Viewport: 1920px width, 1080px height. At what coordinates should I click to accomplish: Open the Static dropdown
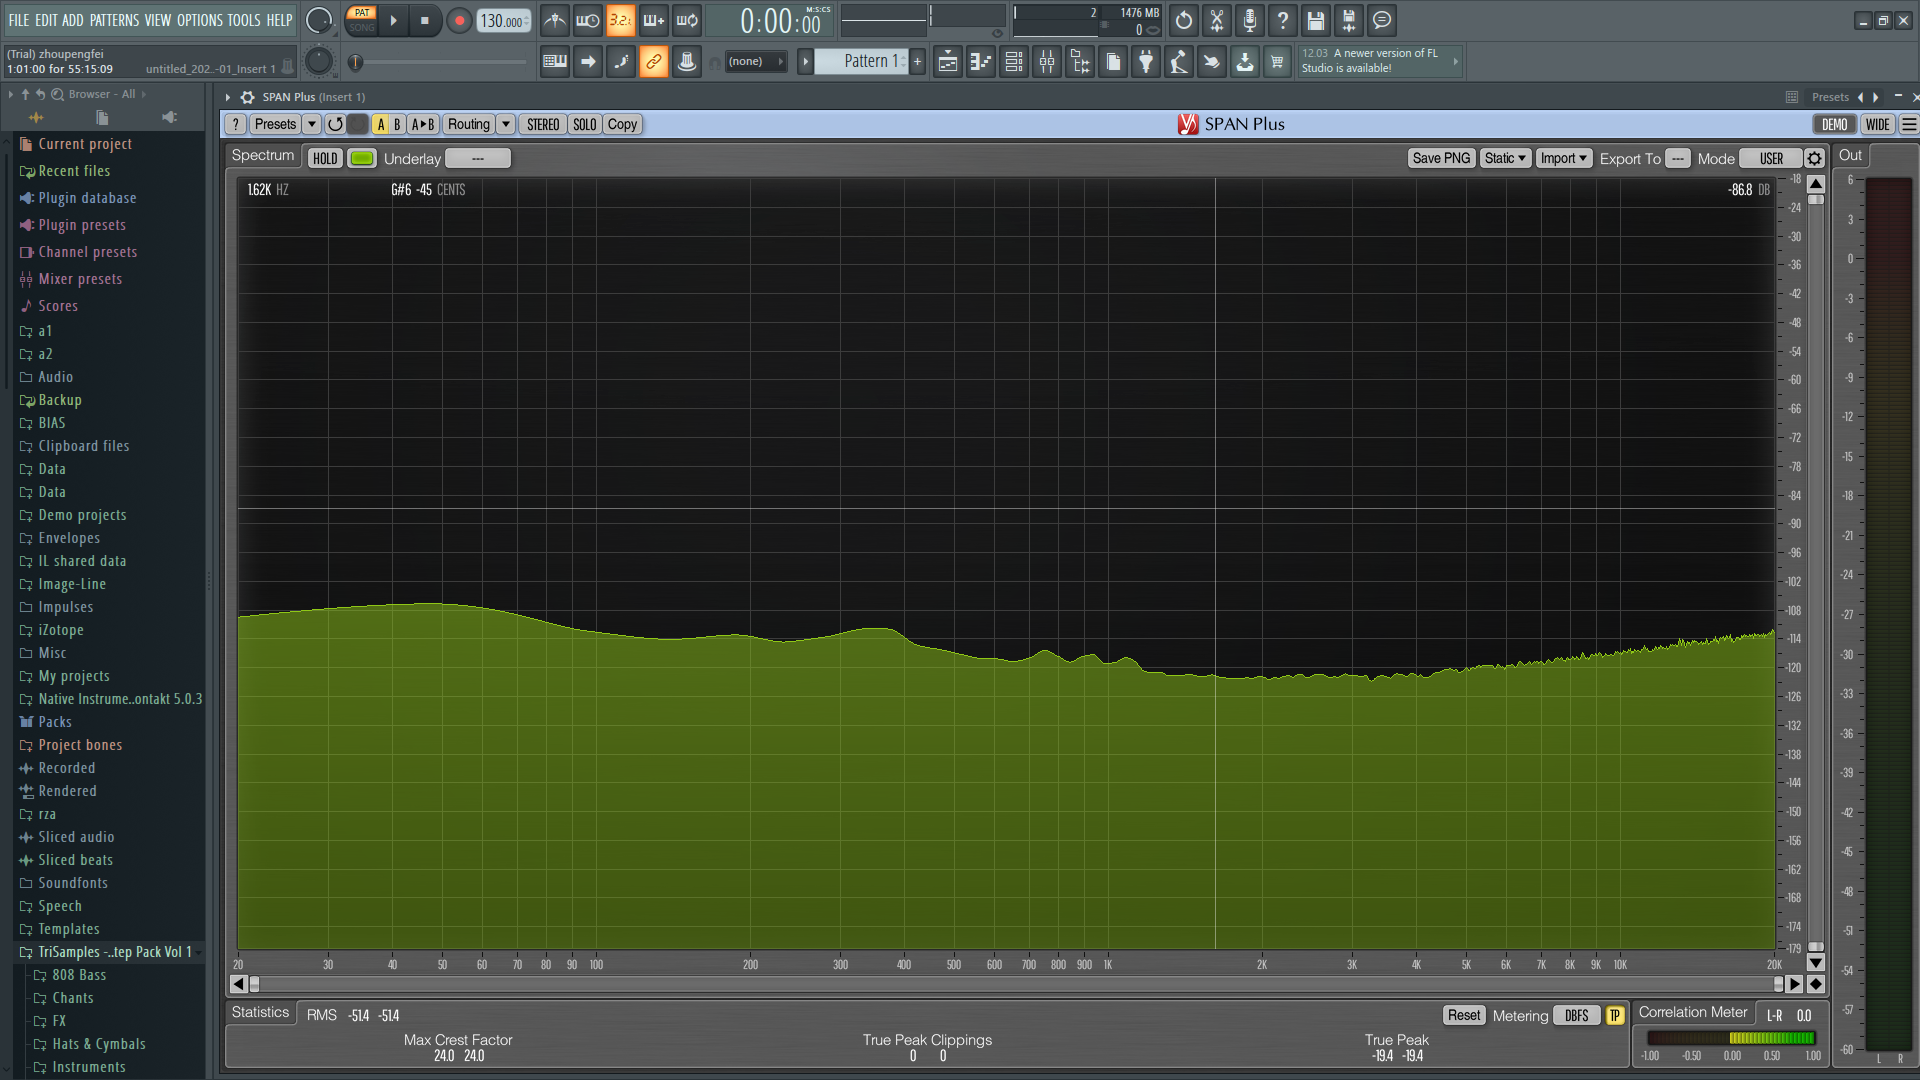[x=1505, y=158]
